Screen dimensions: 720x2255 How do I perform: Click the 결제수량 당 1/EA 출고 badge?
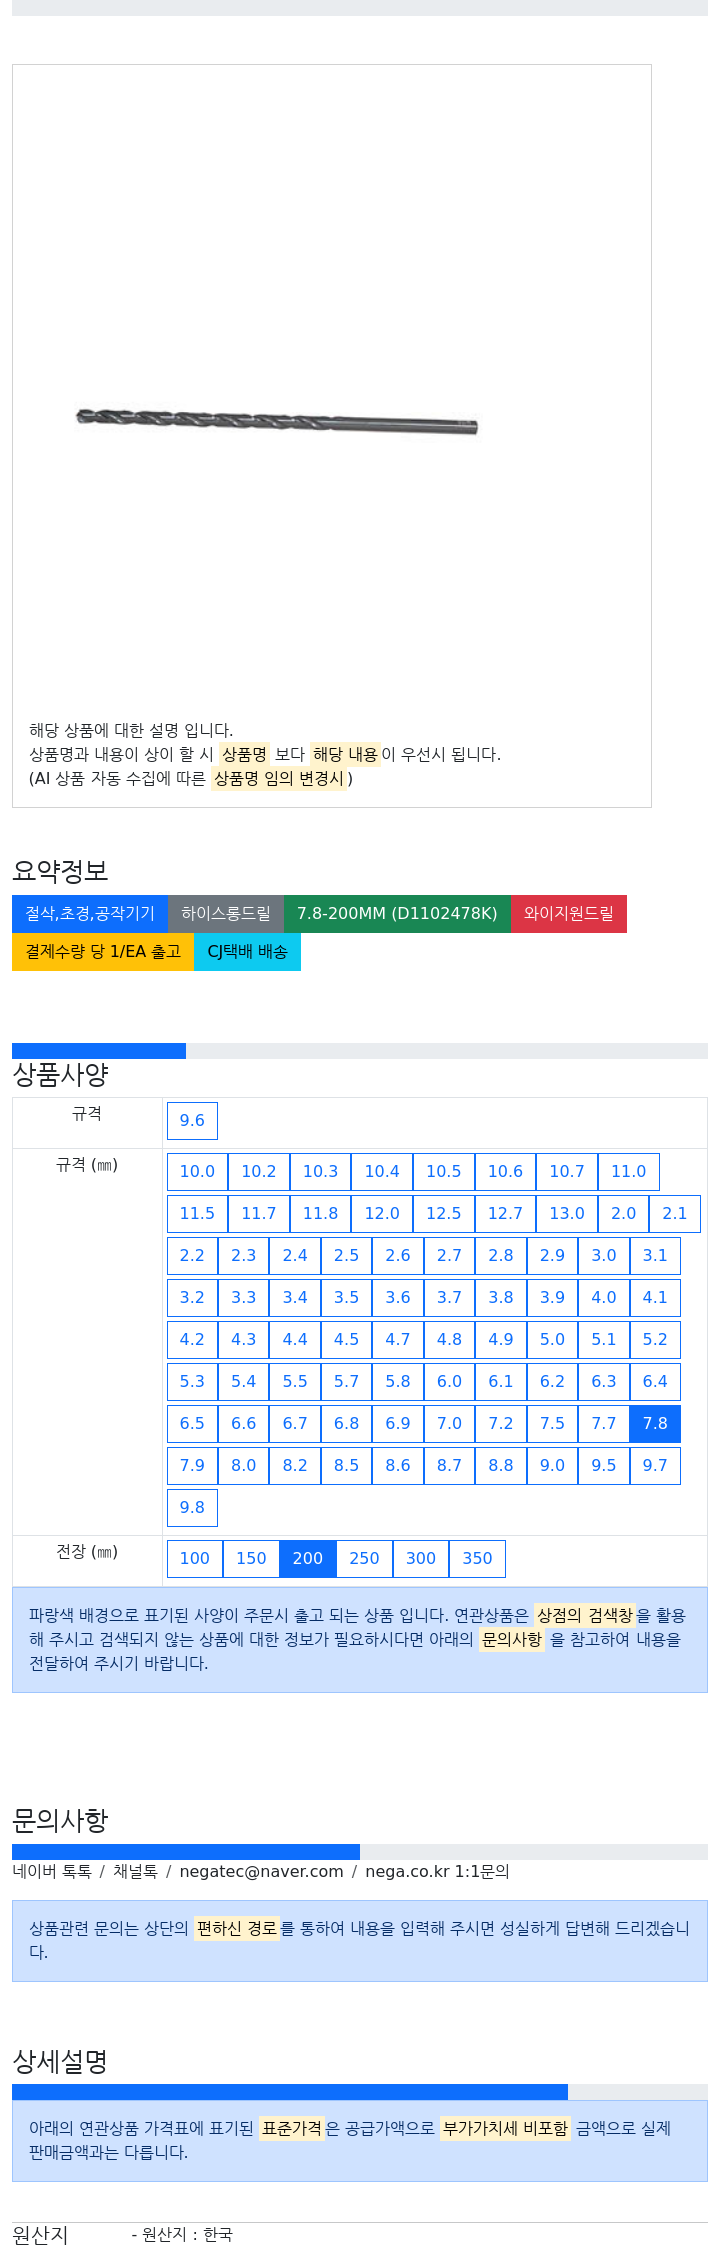[103, 951]
